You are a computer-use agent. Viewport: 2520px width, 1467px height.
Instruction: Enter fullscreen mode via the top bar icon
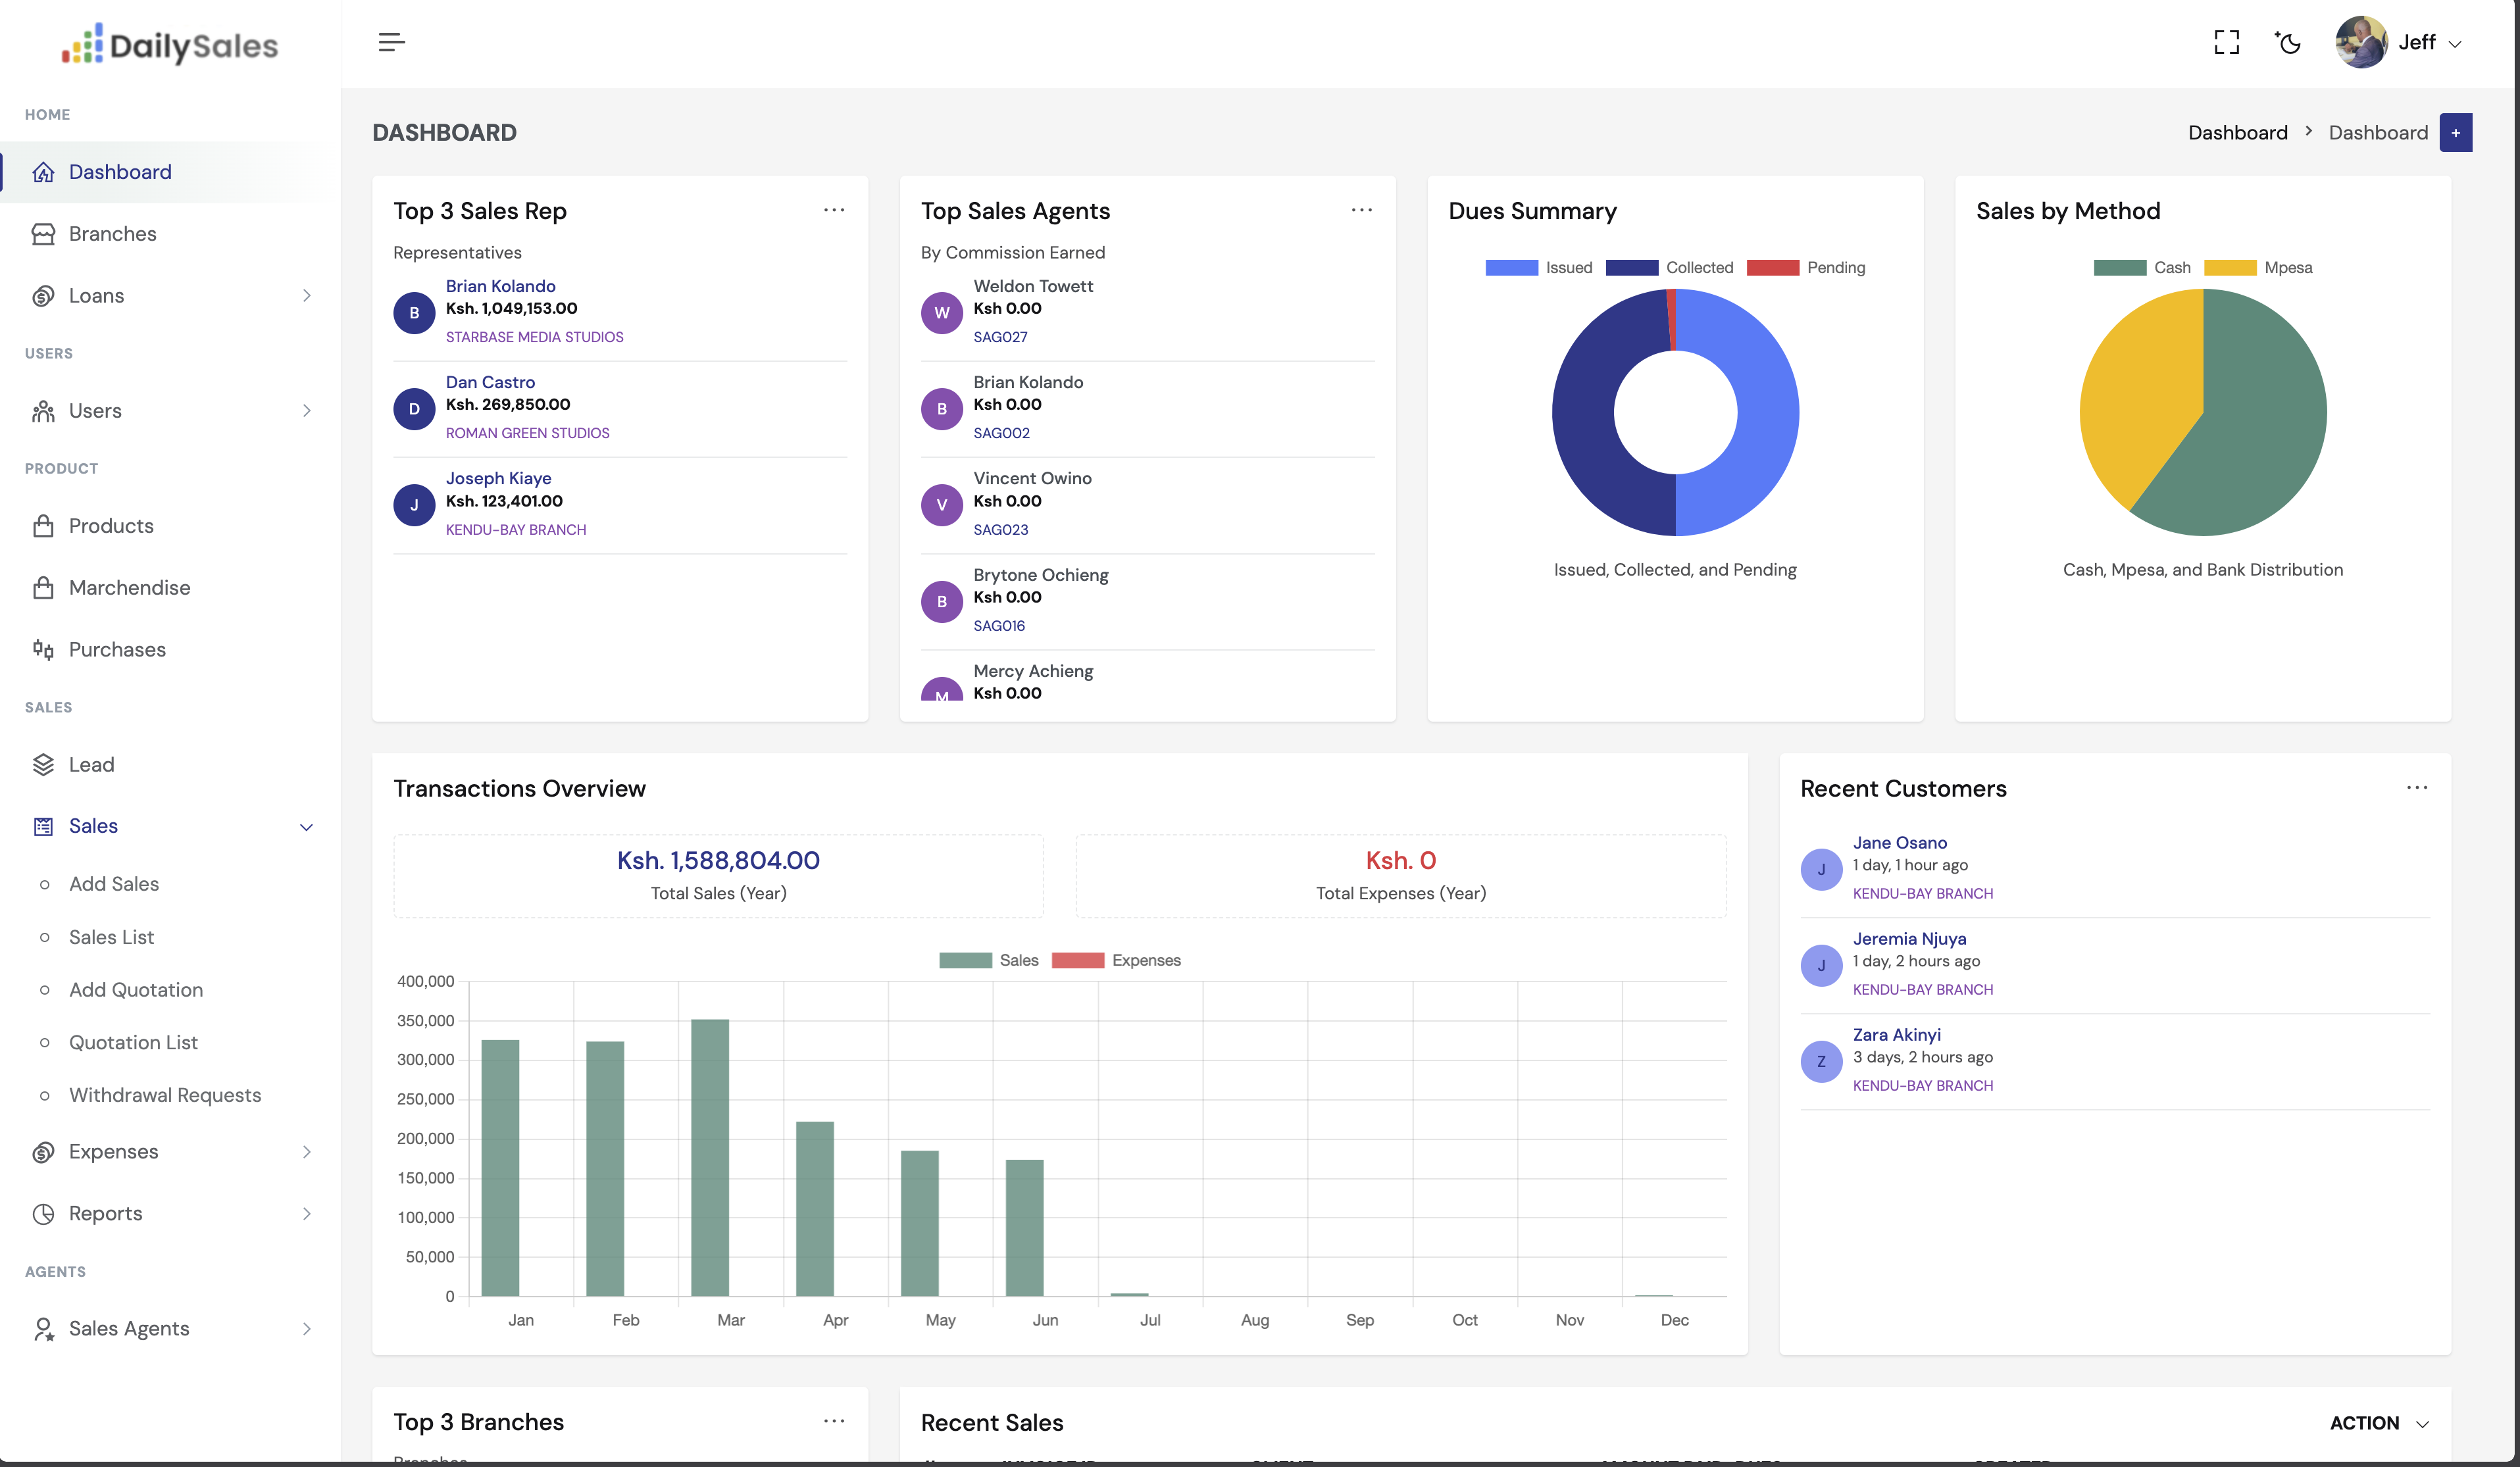point(2226,42)
